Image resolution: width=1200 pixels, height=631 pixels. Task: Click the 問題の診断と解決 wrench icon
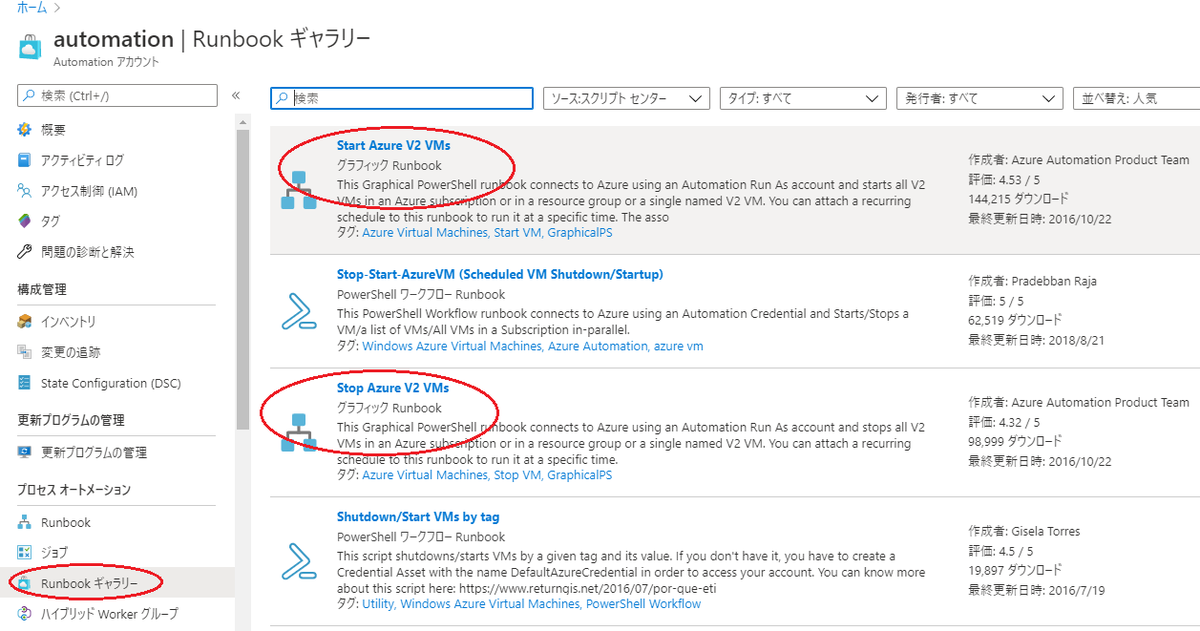(25, 252)
